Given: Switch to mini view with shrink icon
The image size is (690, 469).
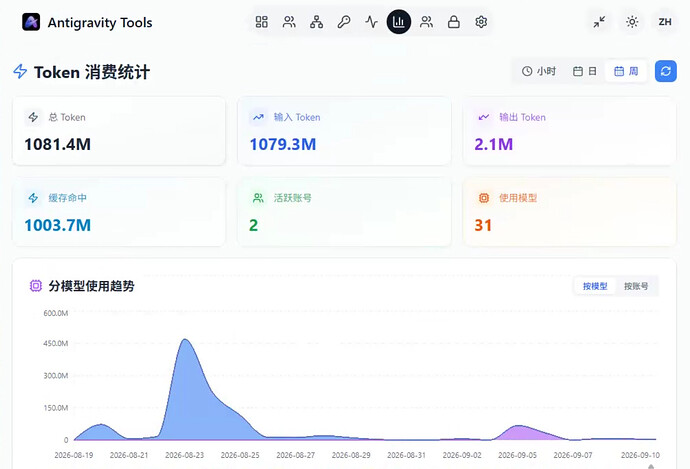Looking at the screenshot, I should (599, 22).
